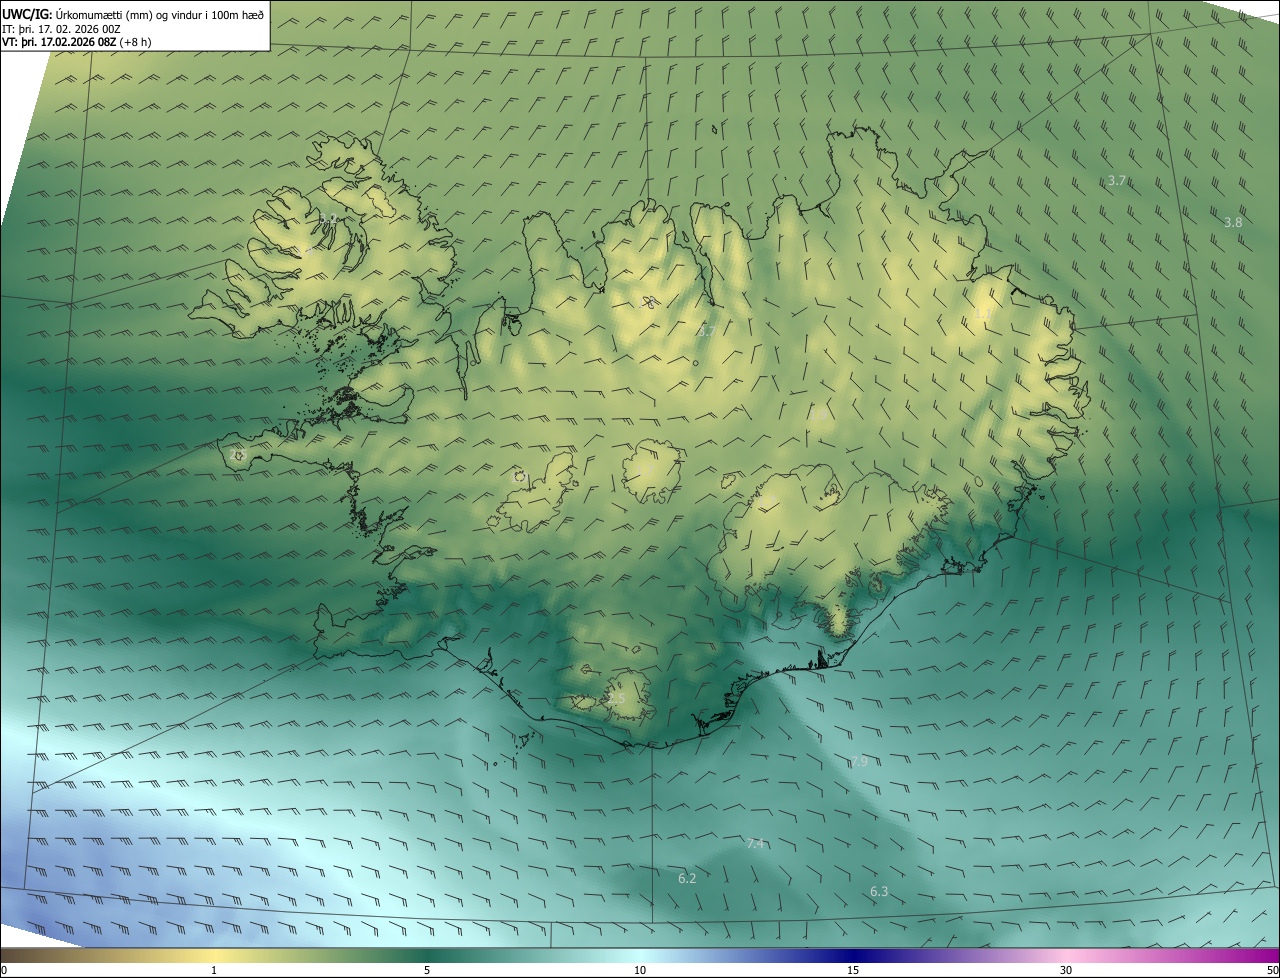Click the '1' tick label on the colour scale
This screenshot has width=1280, height=978.
214,970
